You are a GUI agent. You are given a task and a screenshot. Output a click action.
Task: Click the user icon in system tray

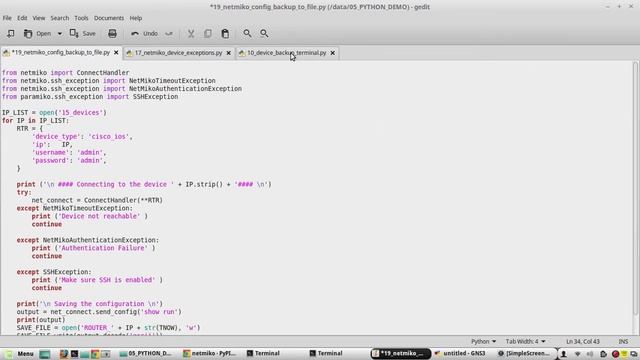click(564, 354)
